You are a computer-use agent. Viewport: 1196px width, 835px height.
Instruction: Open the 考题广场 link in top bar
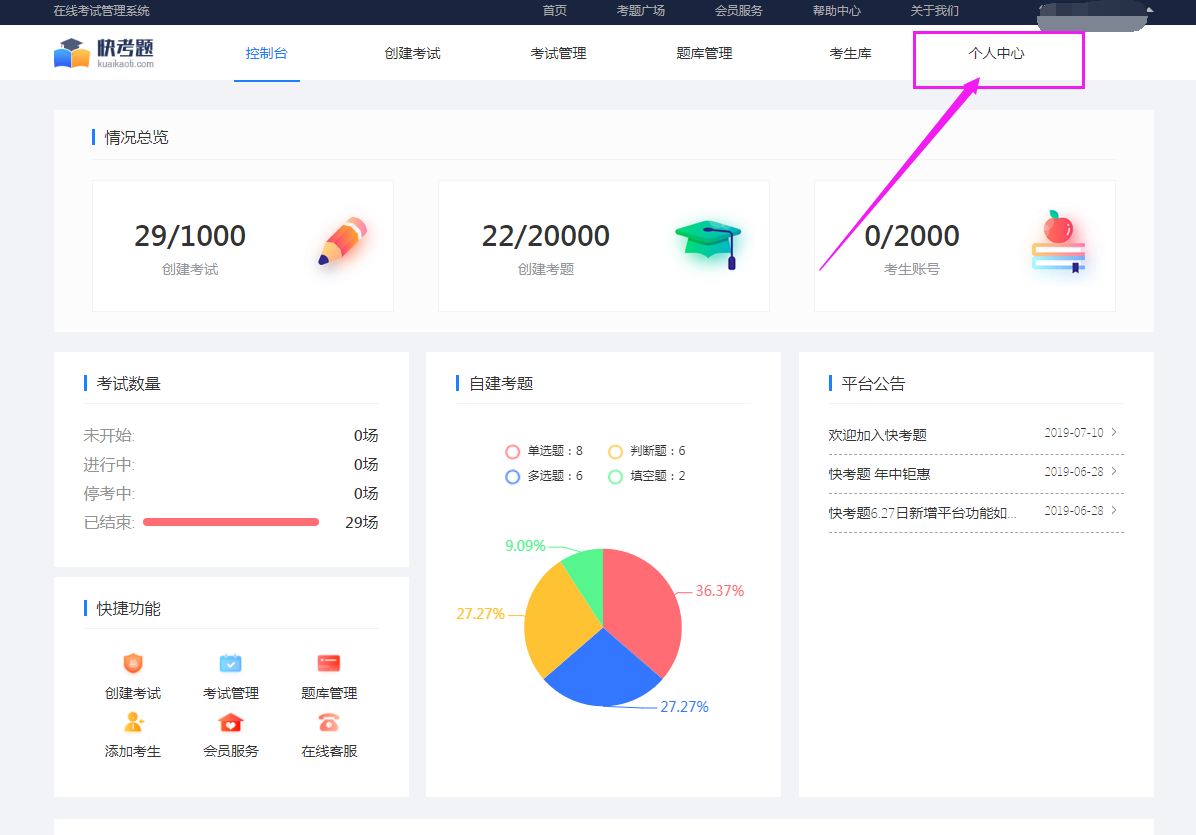pyautogui.click(x=641, y=11)
